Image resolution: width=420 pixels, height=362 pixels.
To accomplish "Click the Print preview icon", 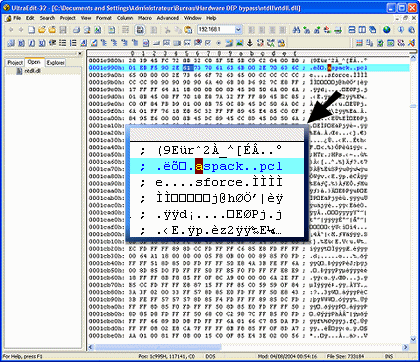I will (x=87, y=30).
